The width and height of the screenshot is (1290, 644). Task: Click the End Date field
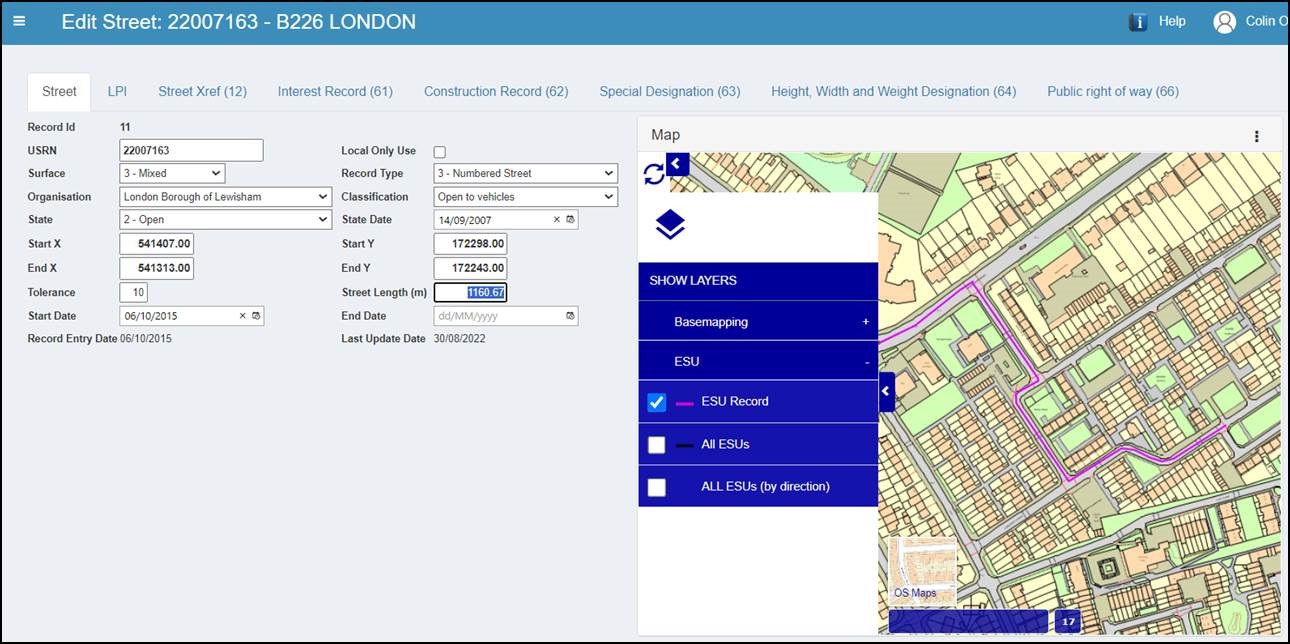(506, 316)
